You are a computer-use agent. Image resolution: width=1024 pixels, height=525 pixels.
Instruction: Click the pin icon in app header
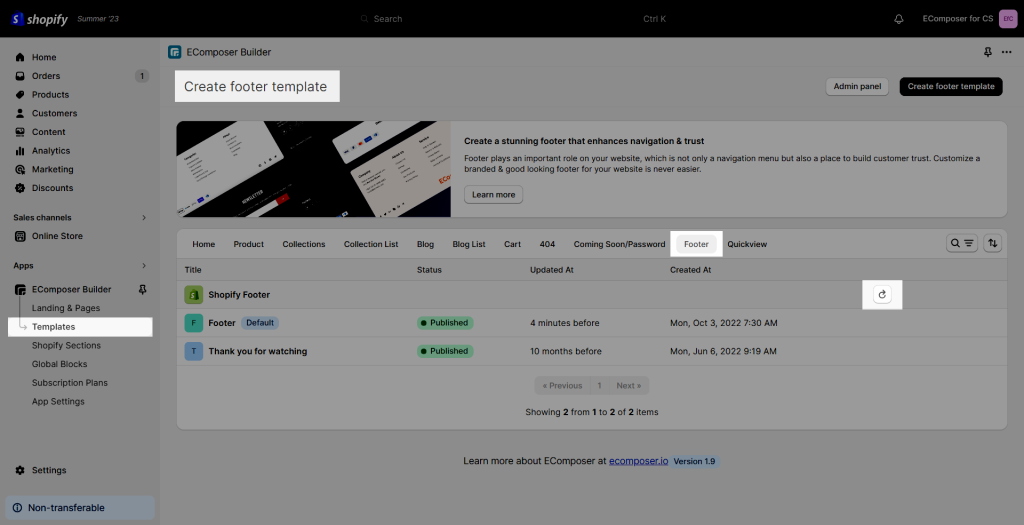987,52
